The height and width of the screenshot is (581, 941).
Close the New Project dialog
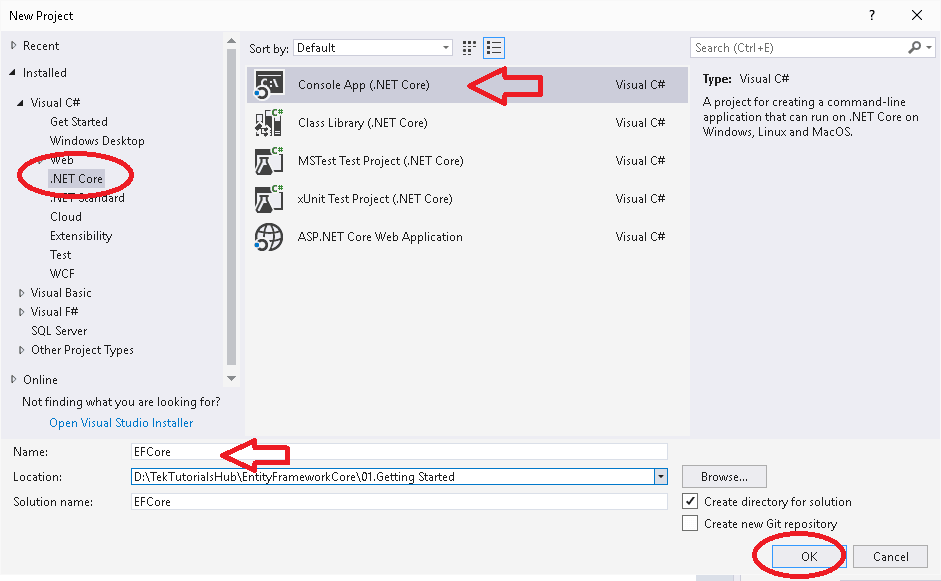[x=917, y=16]
